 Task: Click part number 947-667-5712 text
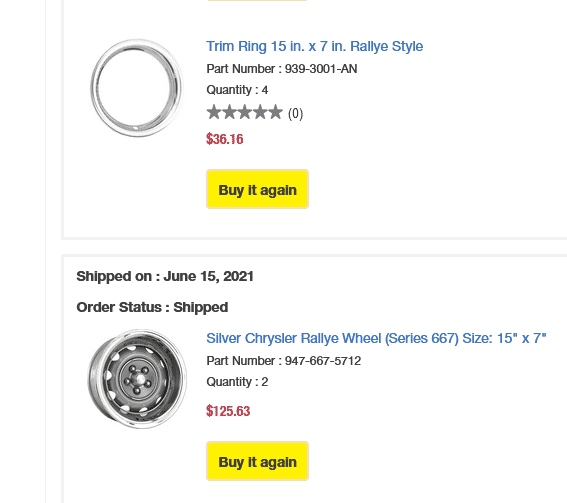pyautogui.click(x=284, y=361)
